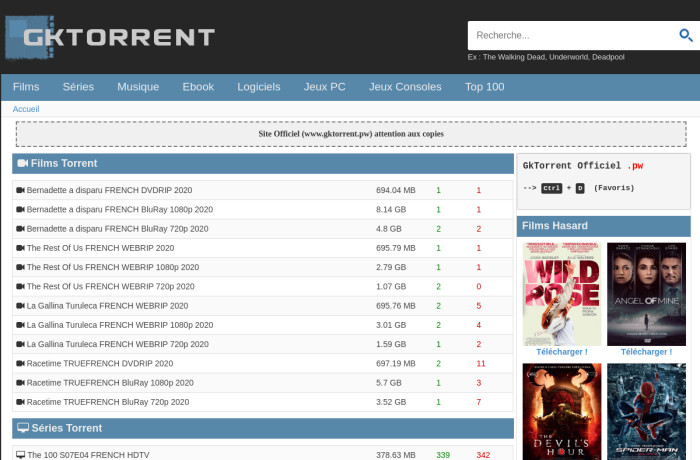Click camera icon beside Gallina Turuleca WEBRIP 2020

(x=20, y=306)
